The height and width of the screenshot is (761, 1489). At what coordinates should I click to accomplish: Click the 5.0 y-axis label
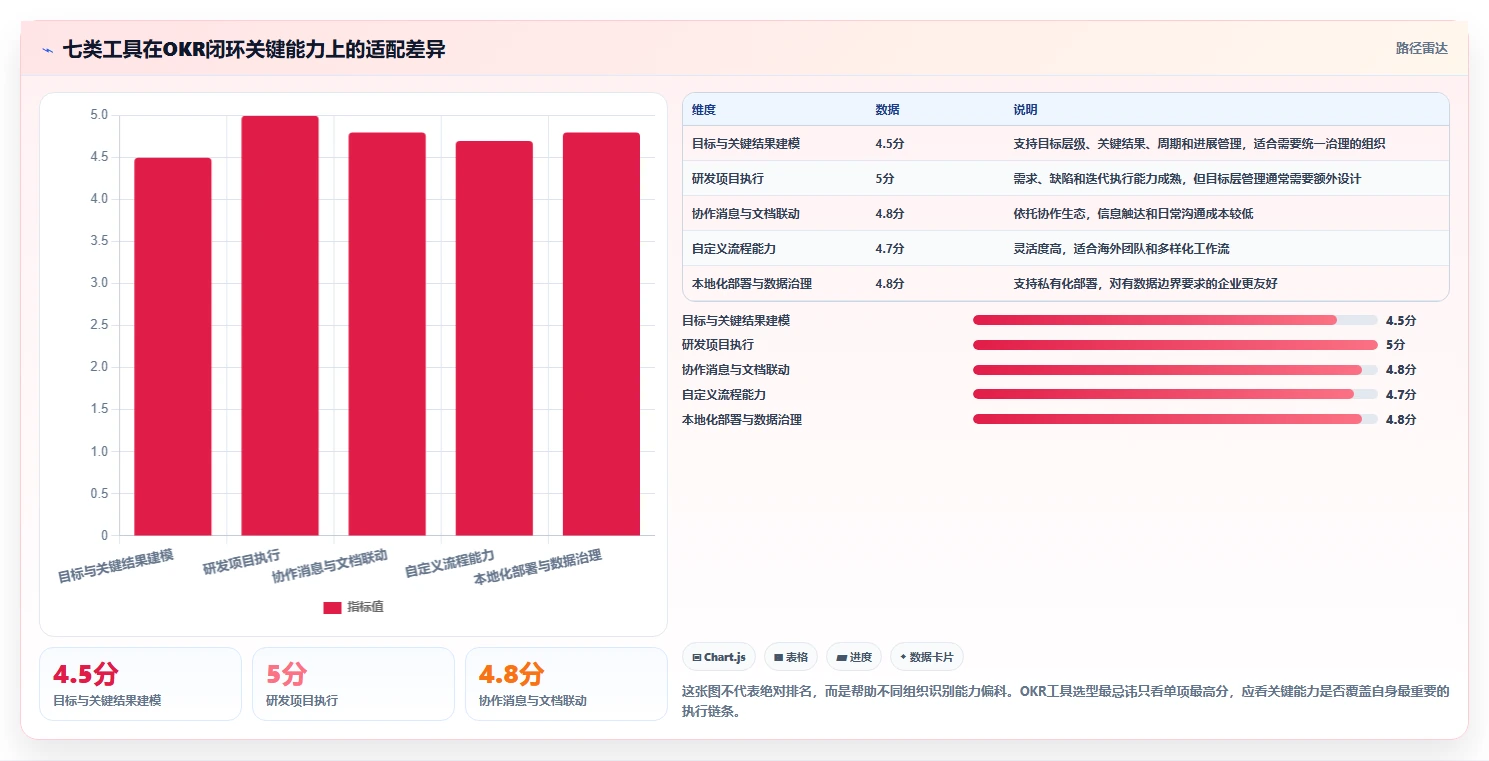[x=98, y=115]
